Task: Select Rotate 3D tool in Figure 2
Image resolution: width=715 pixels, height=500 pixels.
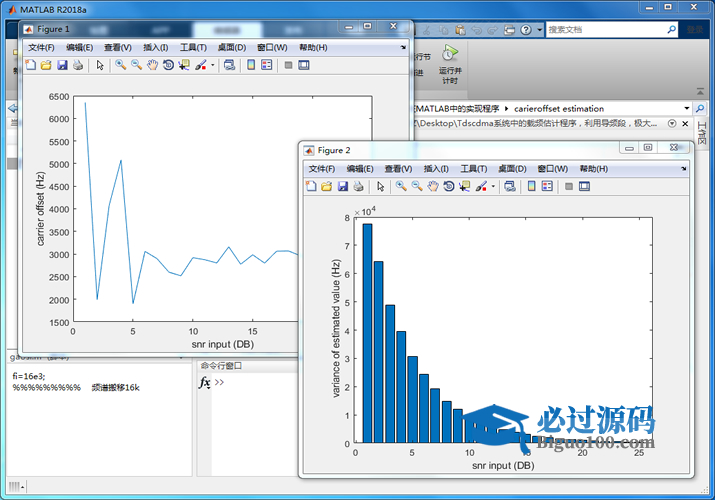Action: pyautogui.click(x=449, y=186)
